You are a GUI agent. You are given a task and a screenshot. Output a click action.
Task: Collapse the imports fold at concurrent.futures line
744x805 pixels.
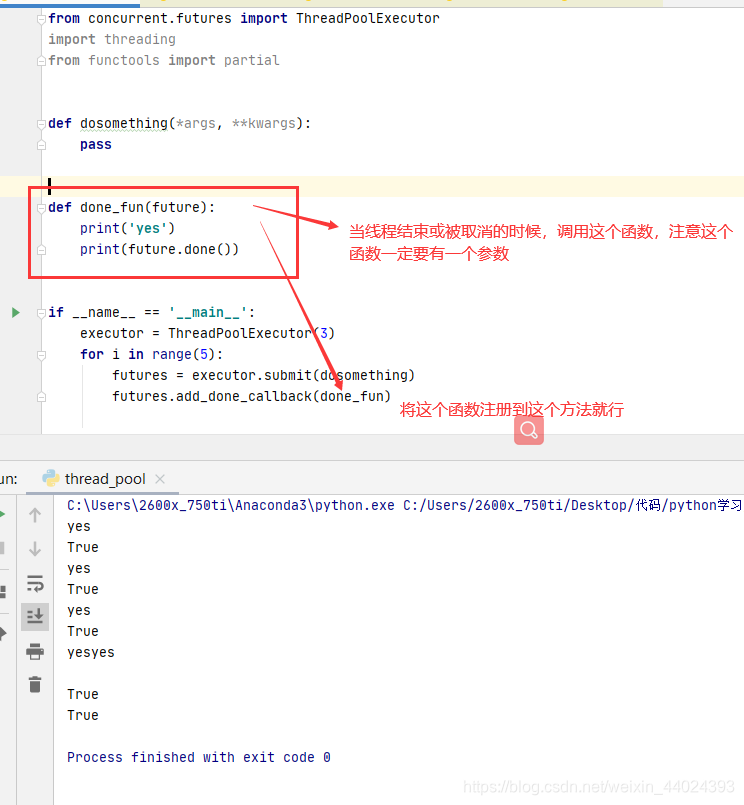(x=42, y=19)
